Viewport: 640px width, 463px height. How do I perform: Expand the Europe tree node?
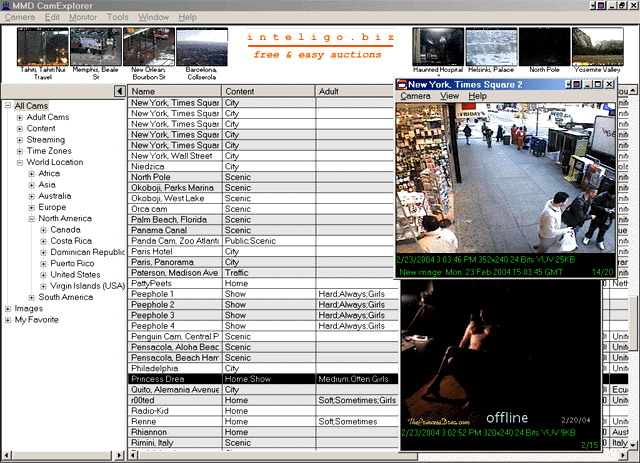point(31,207)
